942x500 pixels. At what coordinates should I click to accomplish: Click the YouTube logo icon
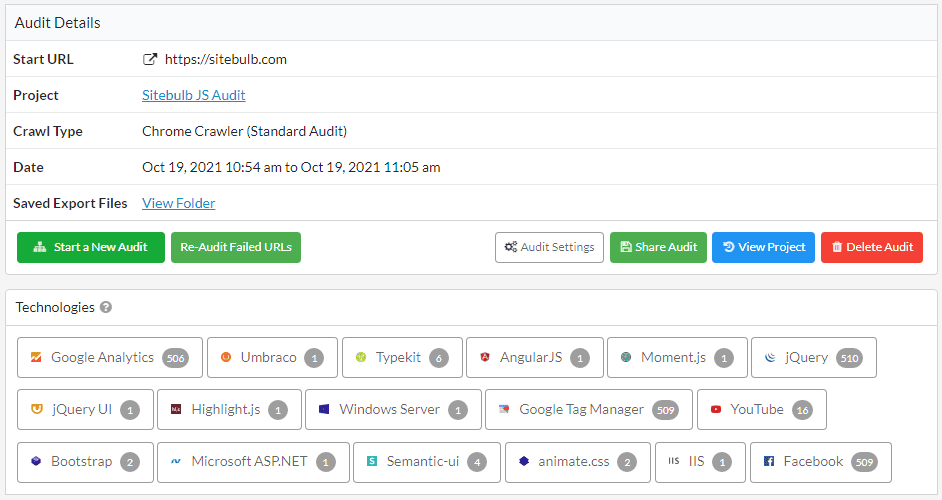tap(716, 409)
